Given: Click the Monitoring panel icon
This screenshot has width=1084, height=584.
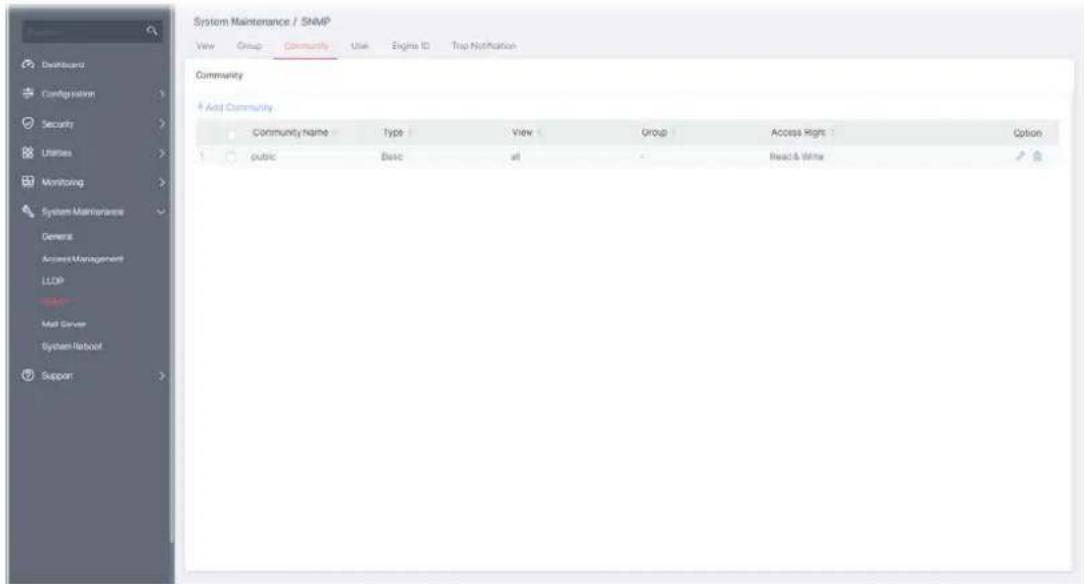Looking at the screenshot, I should (x=28, y=182).
